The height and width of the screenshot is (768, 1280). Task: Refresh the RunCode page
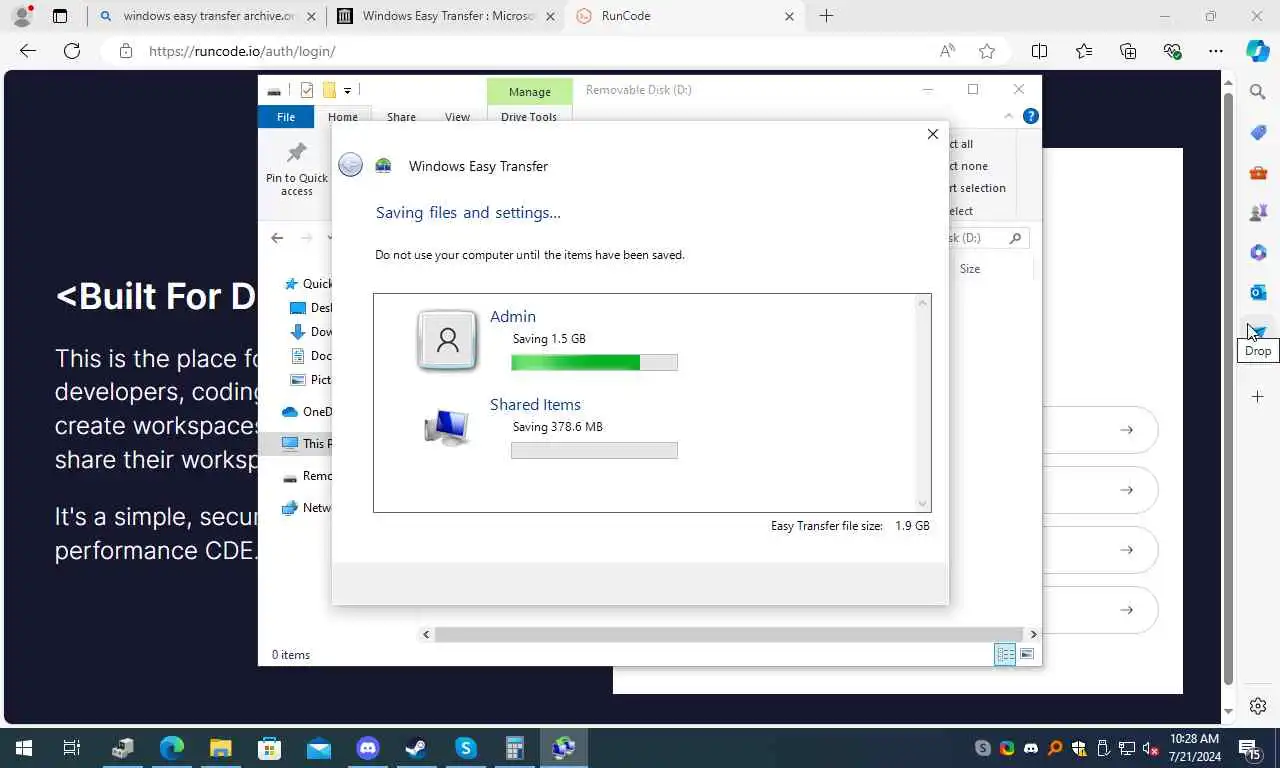pos(72,51)
